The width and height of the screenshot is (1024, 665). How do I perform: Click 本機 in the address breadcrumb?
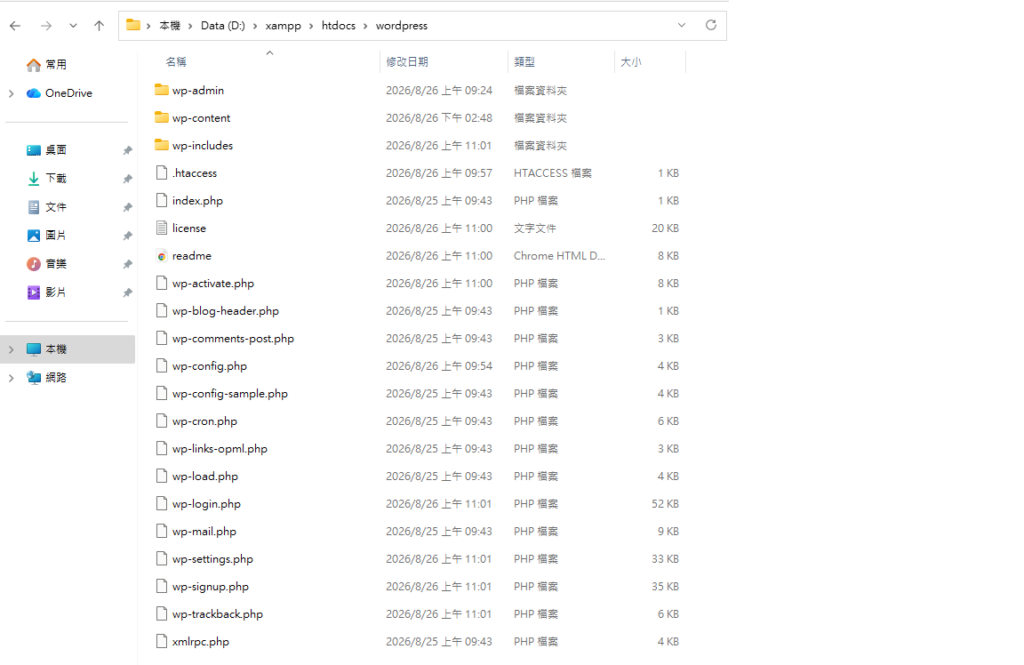[x=169, y=25]
